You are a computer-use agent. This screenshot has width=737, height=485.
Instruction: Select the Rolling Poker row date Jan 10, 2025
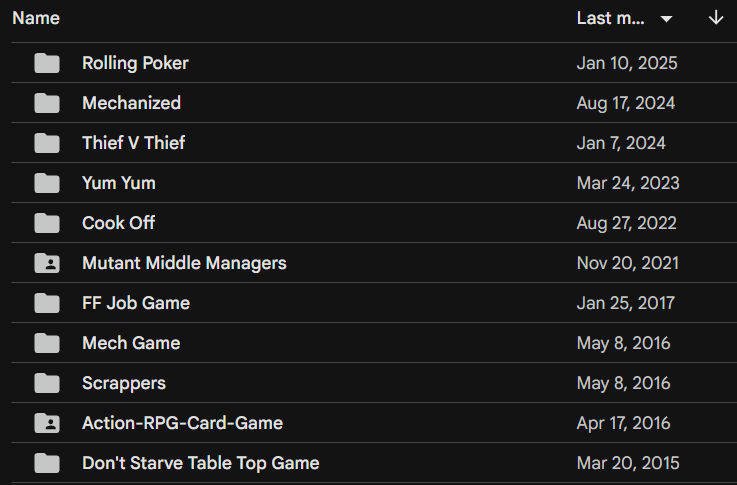tap(627, 63)
